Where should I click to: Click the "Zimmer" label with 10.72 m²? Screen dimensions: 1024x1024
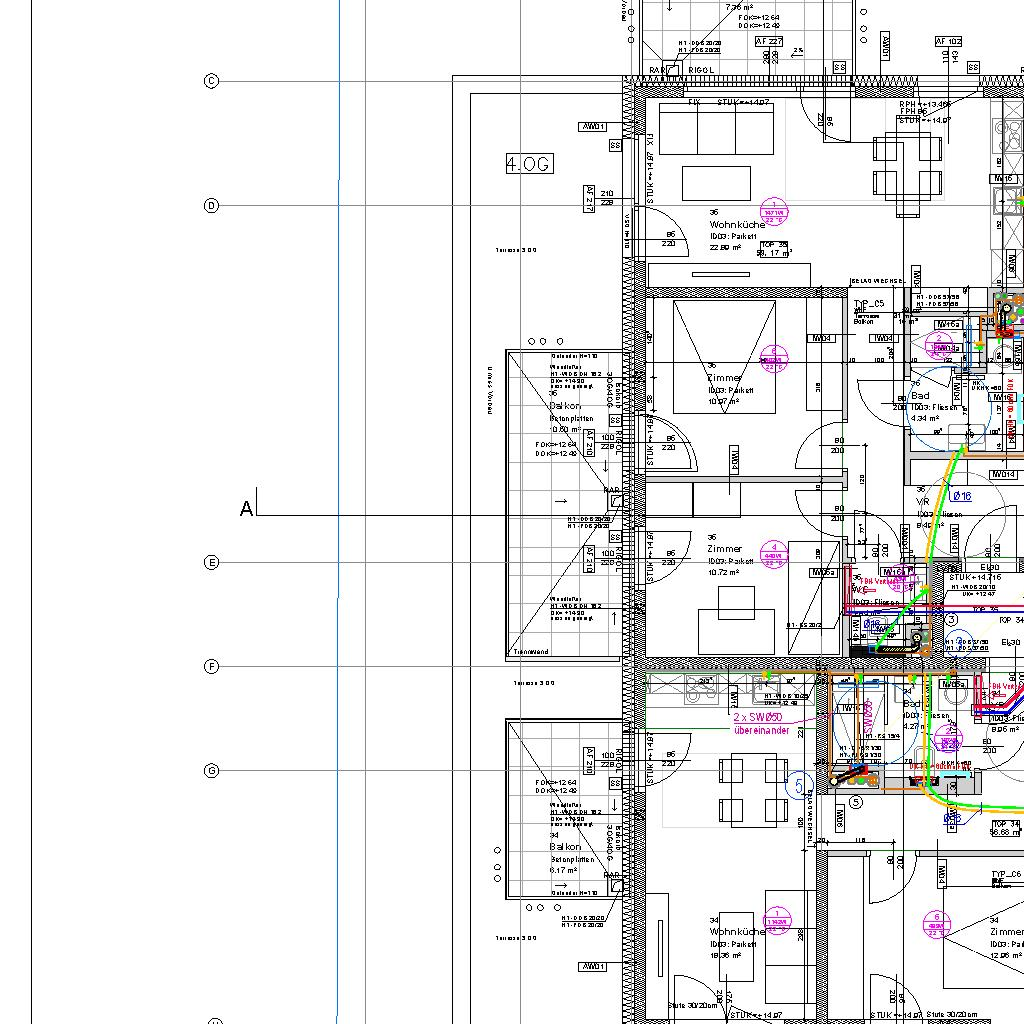(724, 549)
